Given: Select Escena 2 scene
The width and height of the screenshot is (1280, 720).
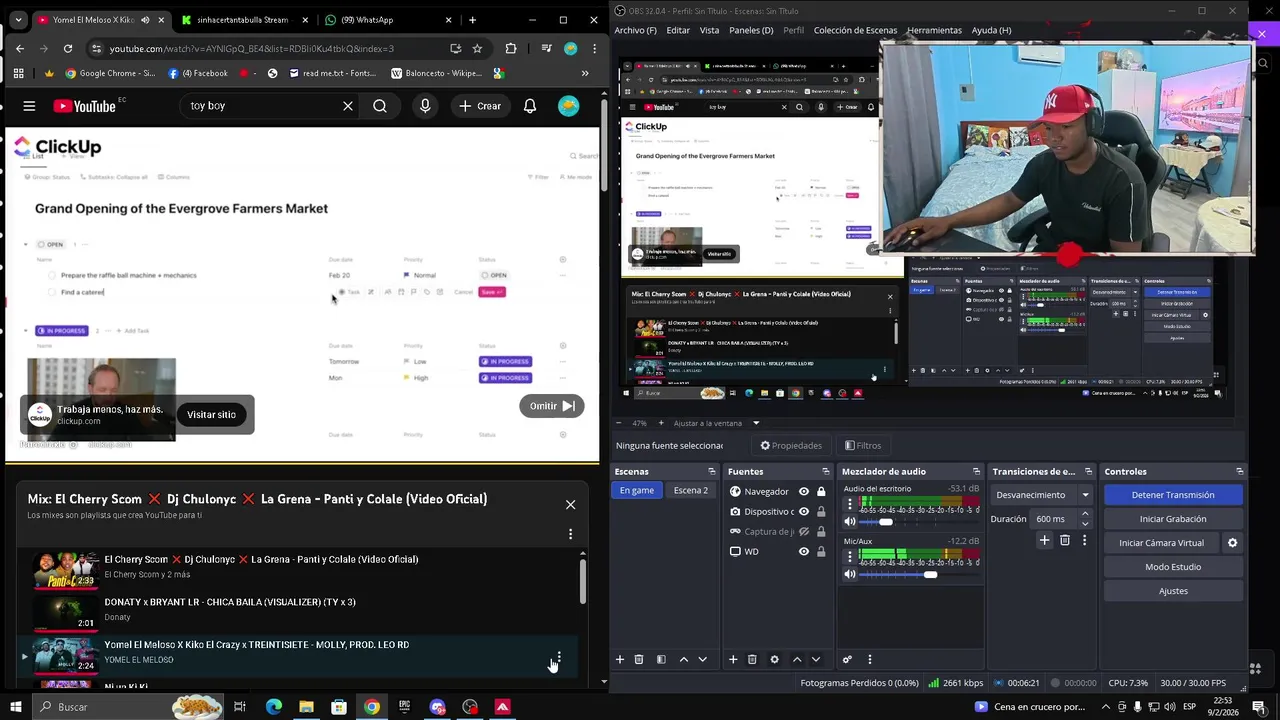Looking at the screenshot, I should pos(690,491).
